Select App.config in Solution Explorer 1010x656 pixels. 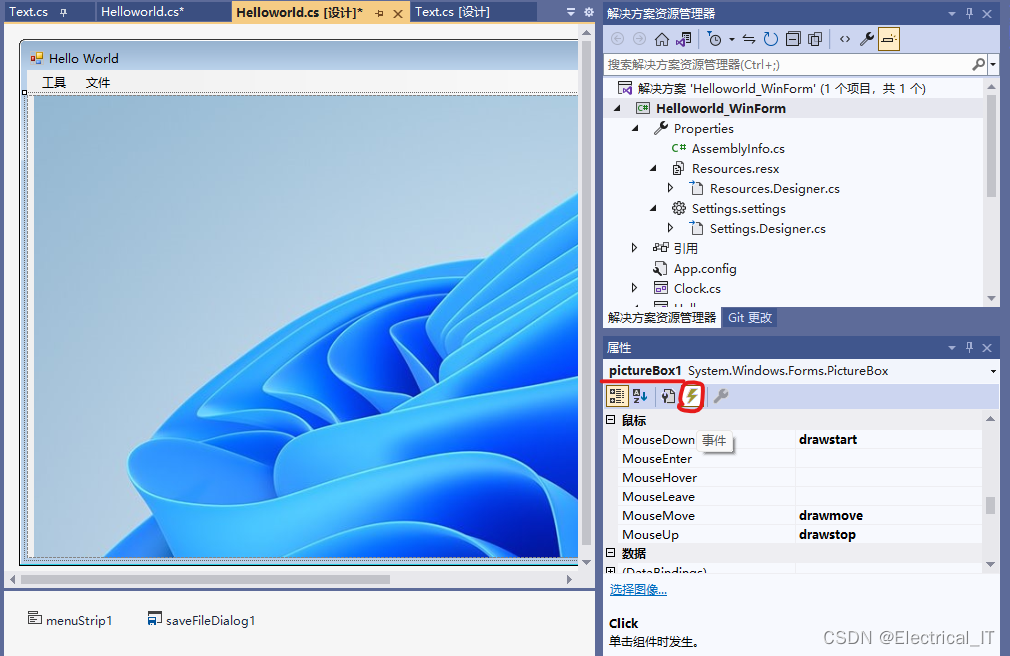(x=705, y=269)
